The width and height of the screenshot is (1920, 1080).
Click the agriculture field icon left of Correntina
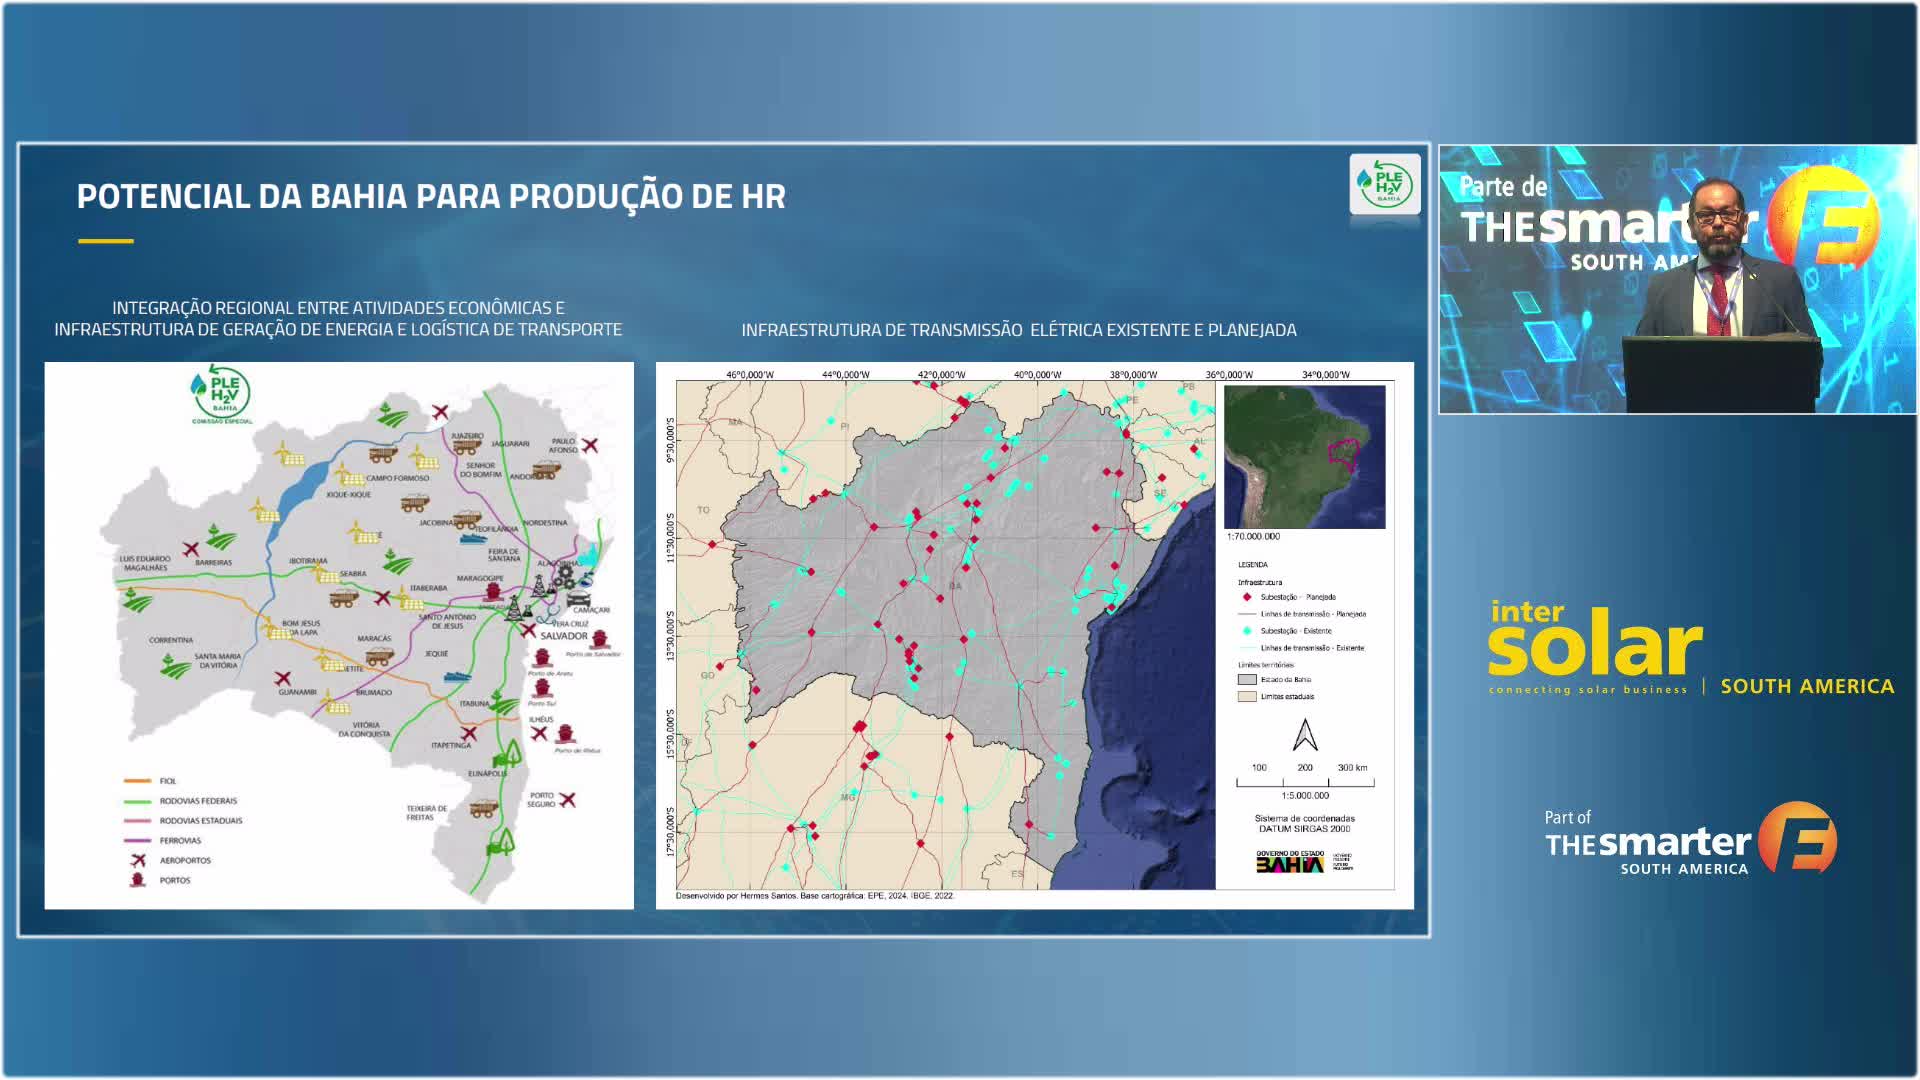click(x=138, y=600)
